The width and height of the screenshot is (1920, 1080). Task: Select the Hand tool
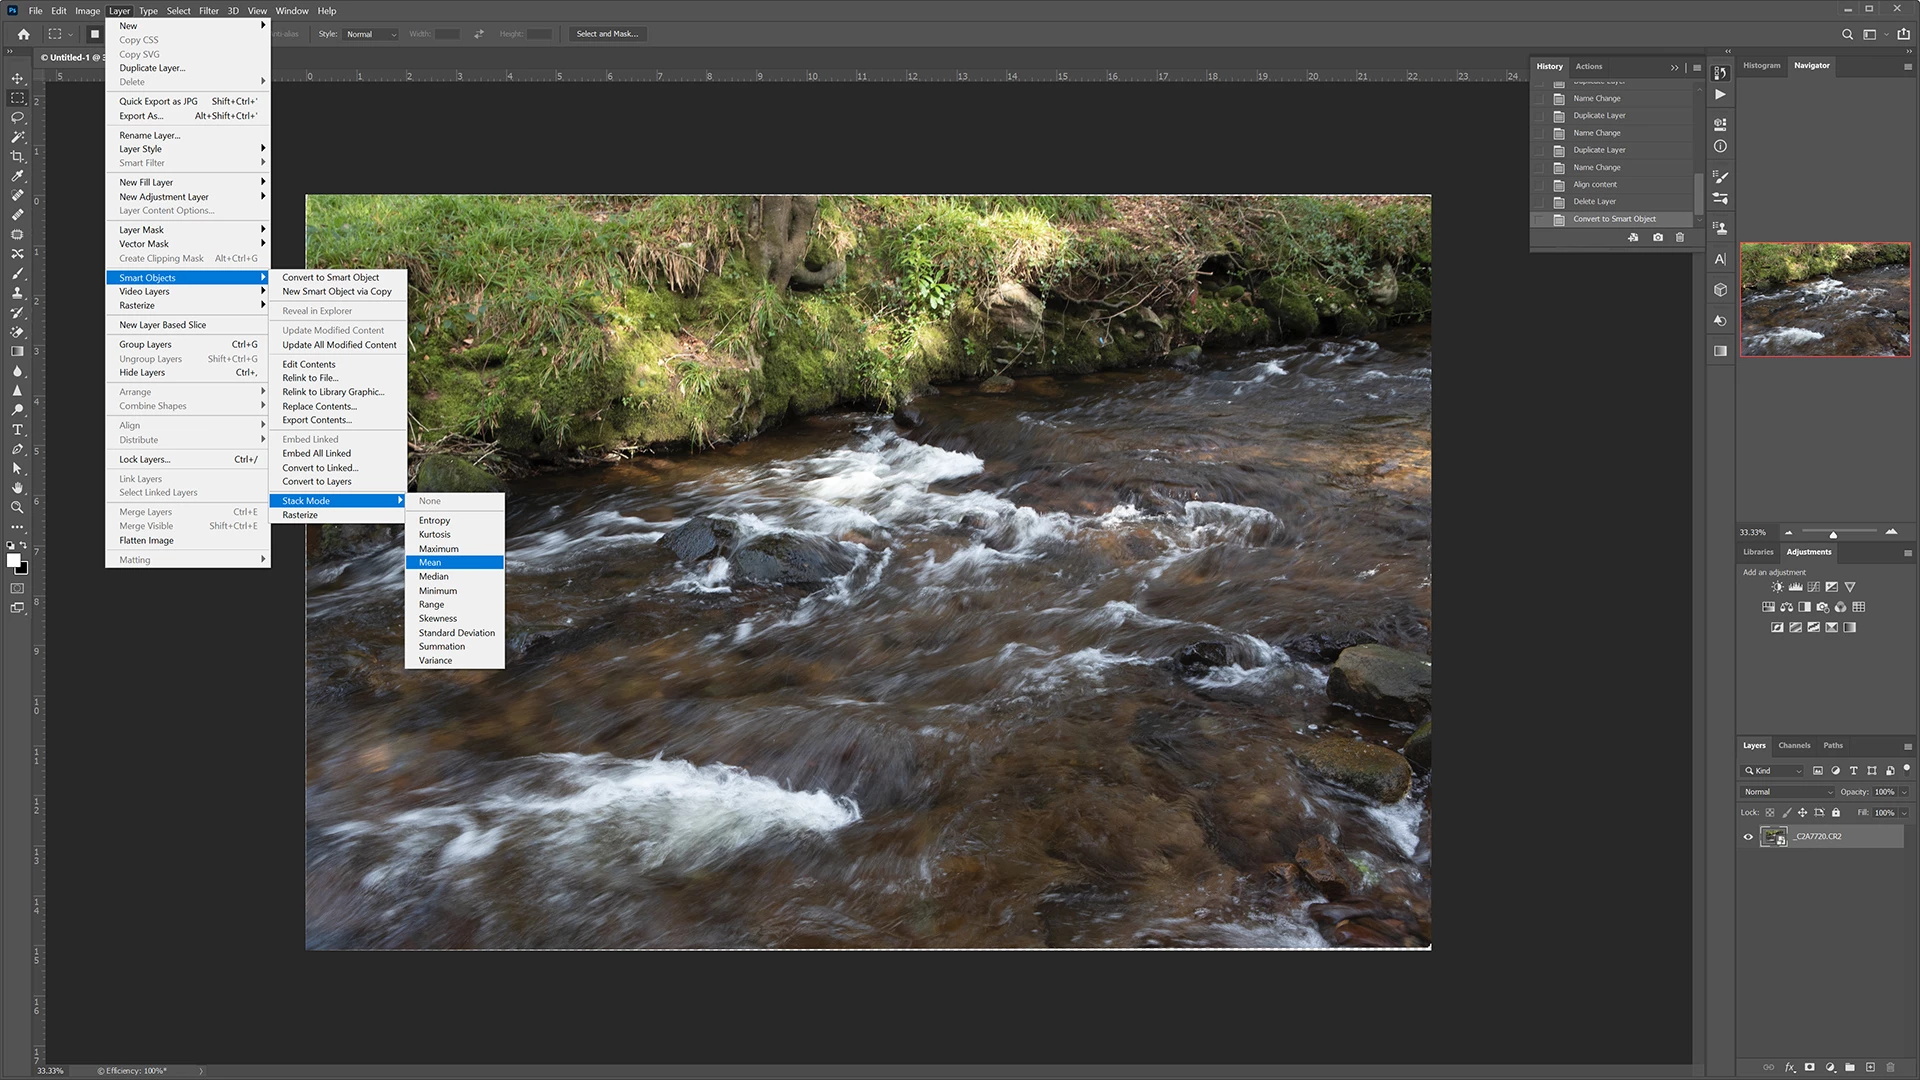click(17, 488)
